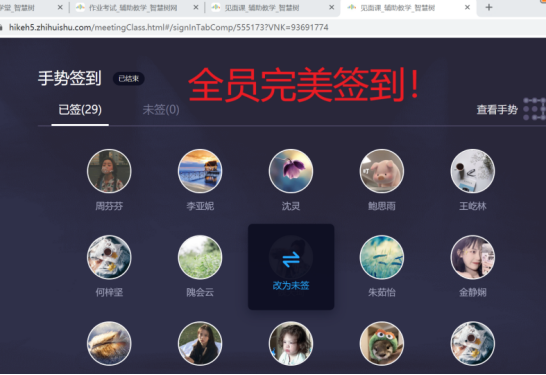Select 李亚妮's sunset avatar
Viewport: 546px width, 375px height.
pyautogui.click(x=200, y=171)
